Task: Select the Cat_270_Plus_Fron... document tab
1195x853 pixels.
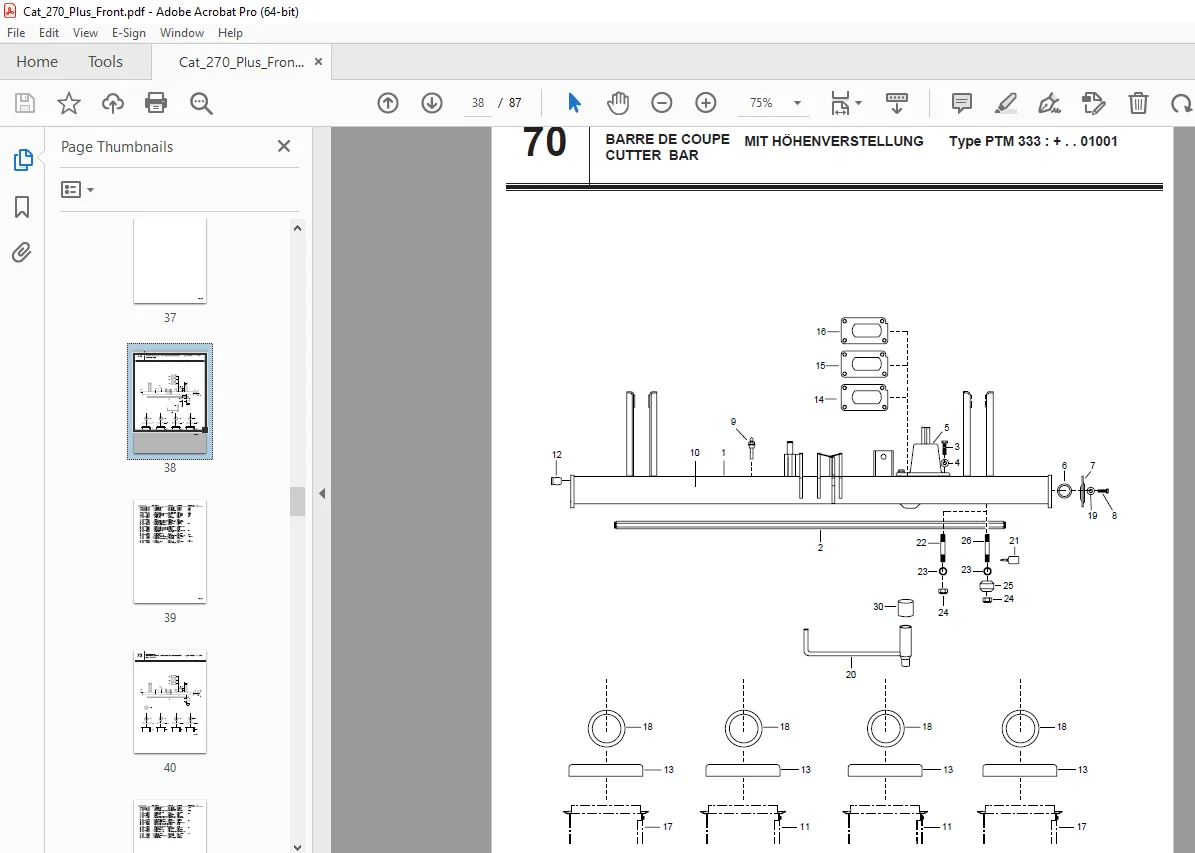Action: [241, 63]
